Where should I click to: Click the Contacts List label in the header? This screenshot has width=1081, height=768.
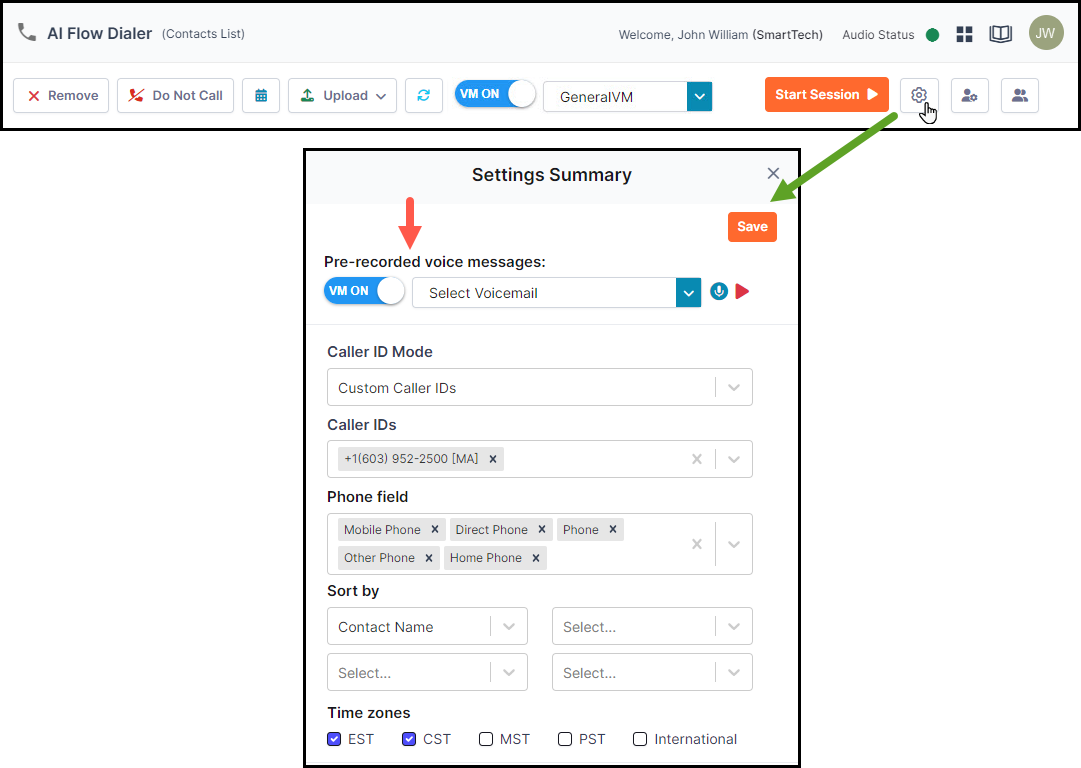(203, 34)
